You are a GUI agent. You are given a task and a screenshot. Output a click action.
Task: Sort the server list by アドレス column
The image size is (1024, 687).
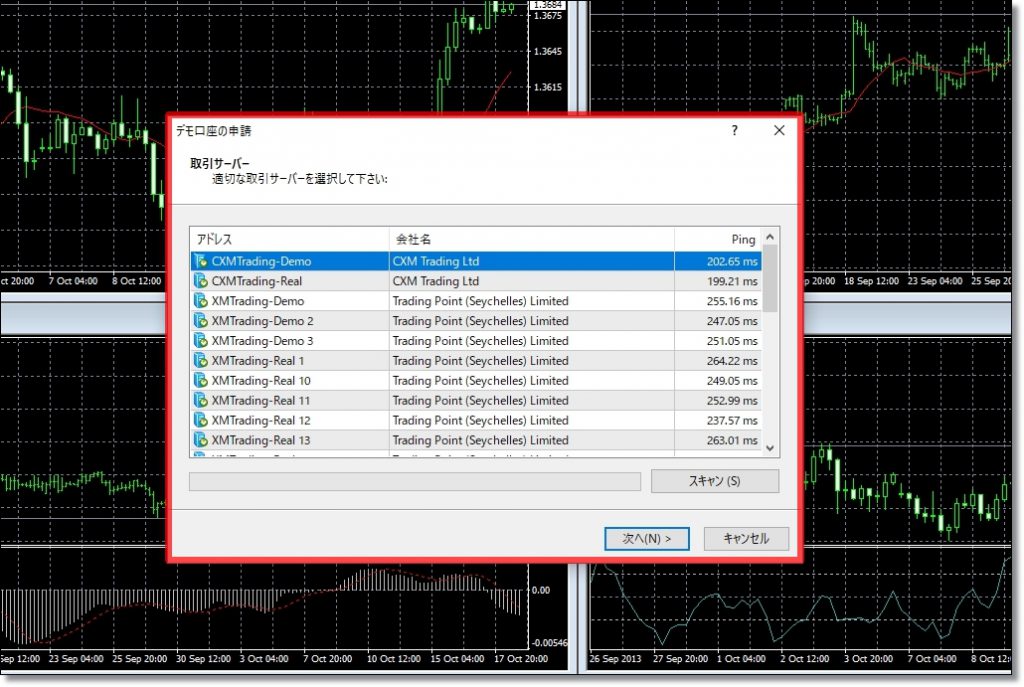pyautogui.click(x=289, y=239)
